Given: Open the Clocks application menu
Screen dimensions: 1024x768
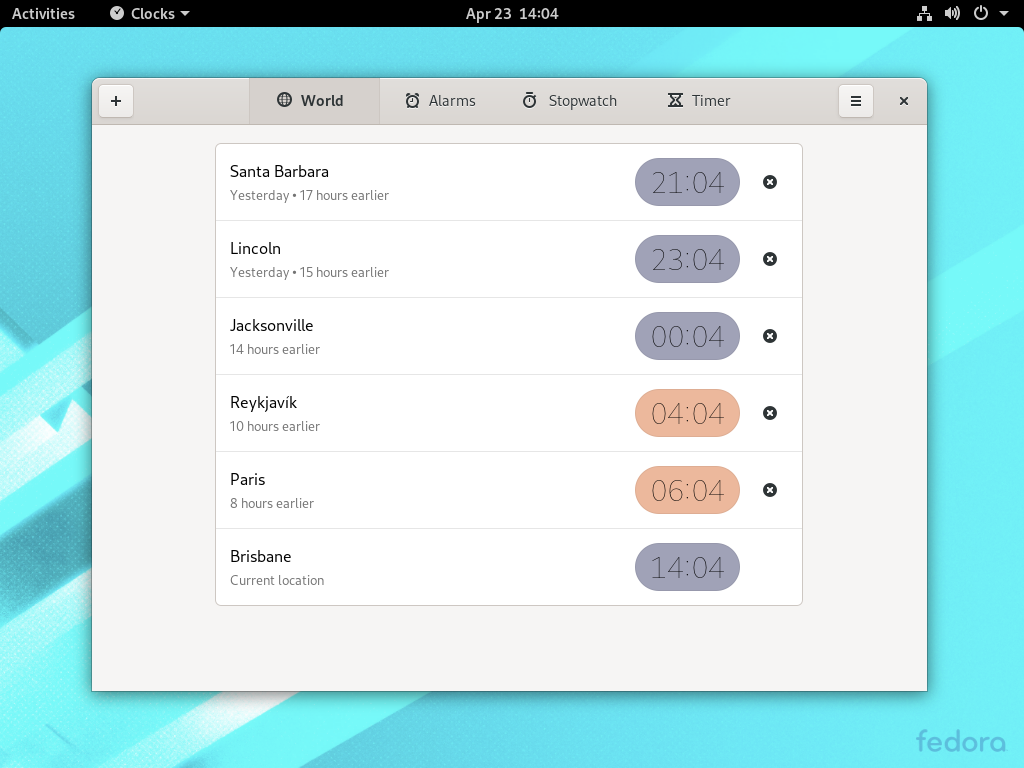Looking at the screenshot, I should [147, 13].
